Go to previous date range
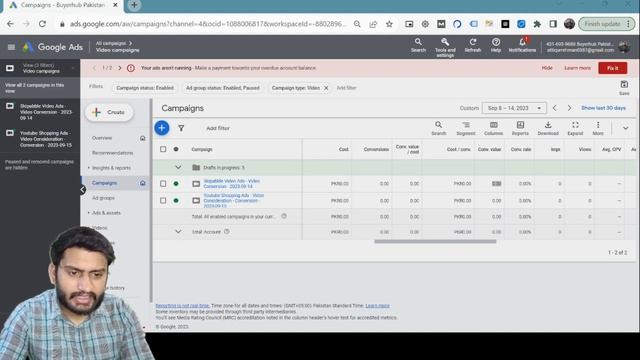Screen dimensions: 640x360 pyautogui.click(x=554, y=108)
